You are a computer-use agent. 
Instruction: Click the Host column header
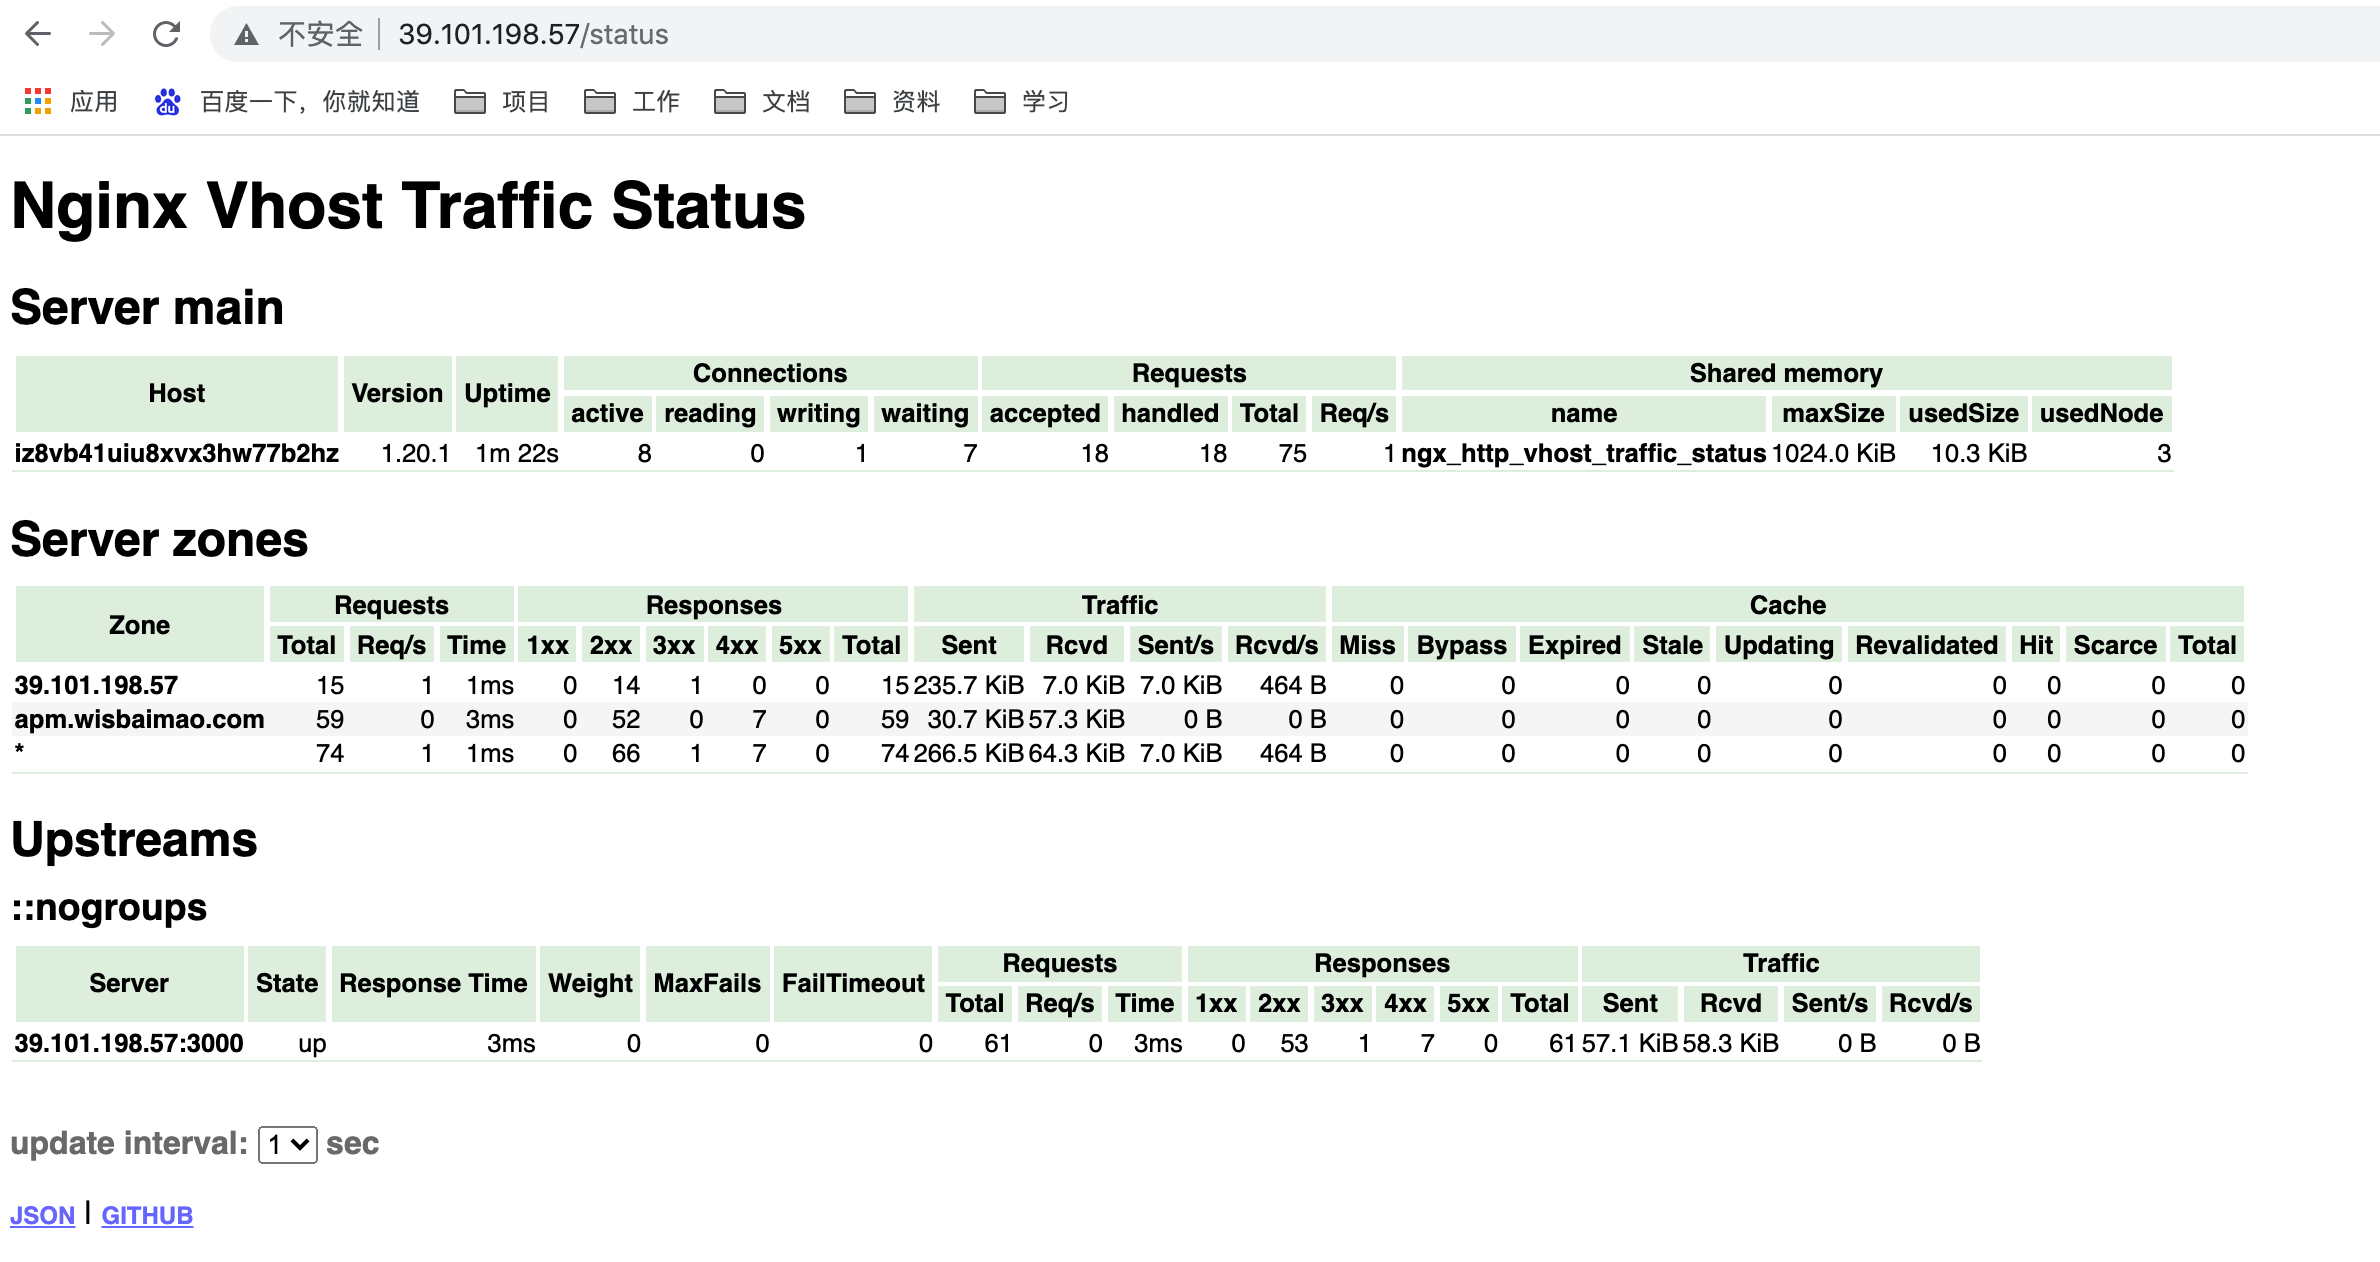coord(176,393)
